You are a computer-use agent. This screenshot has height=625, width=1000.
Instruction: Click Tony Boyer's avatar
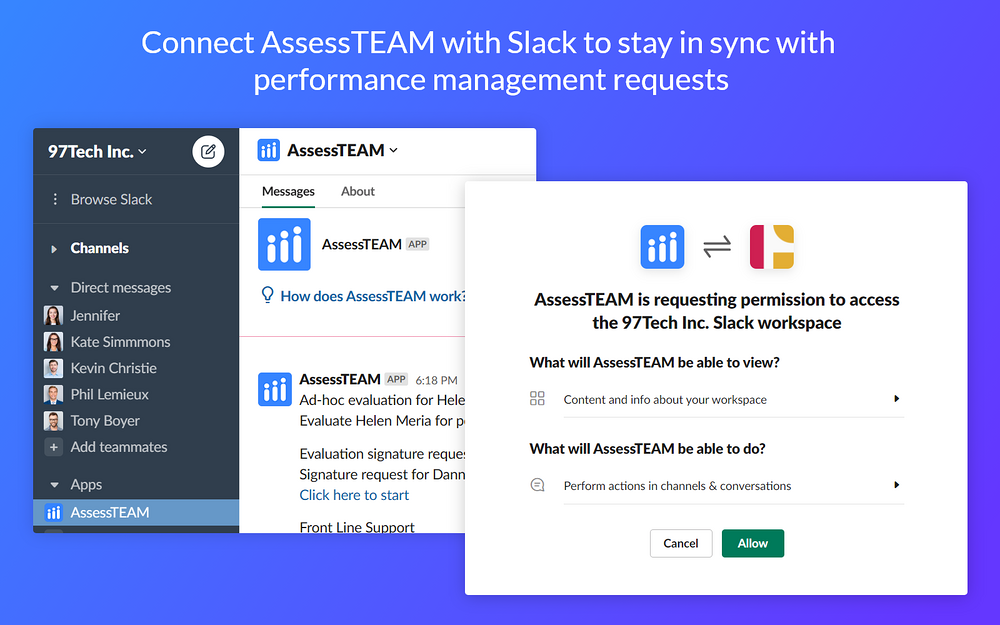(x=54, y=421)
